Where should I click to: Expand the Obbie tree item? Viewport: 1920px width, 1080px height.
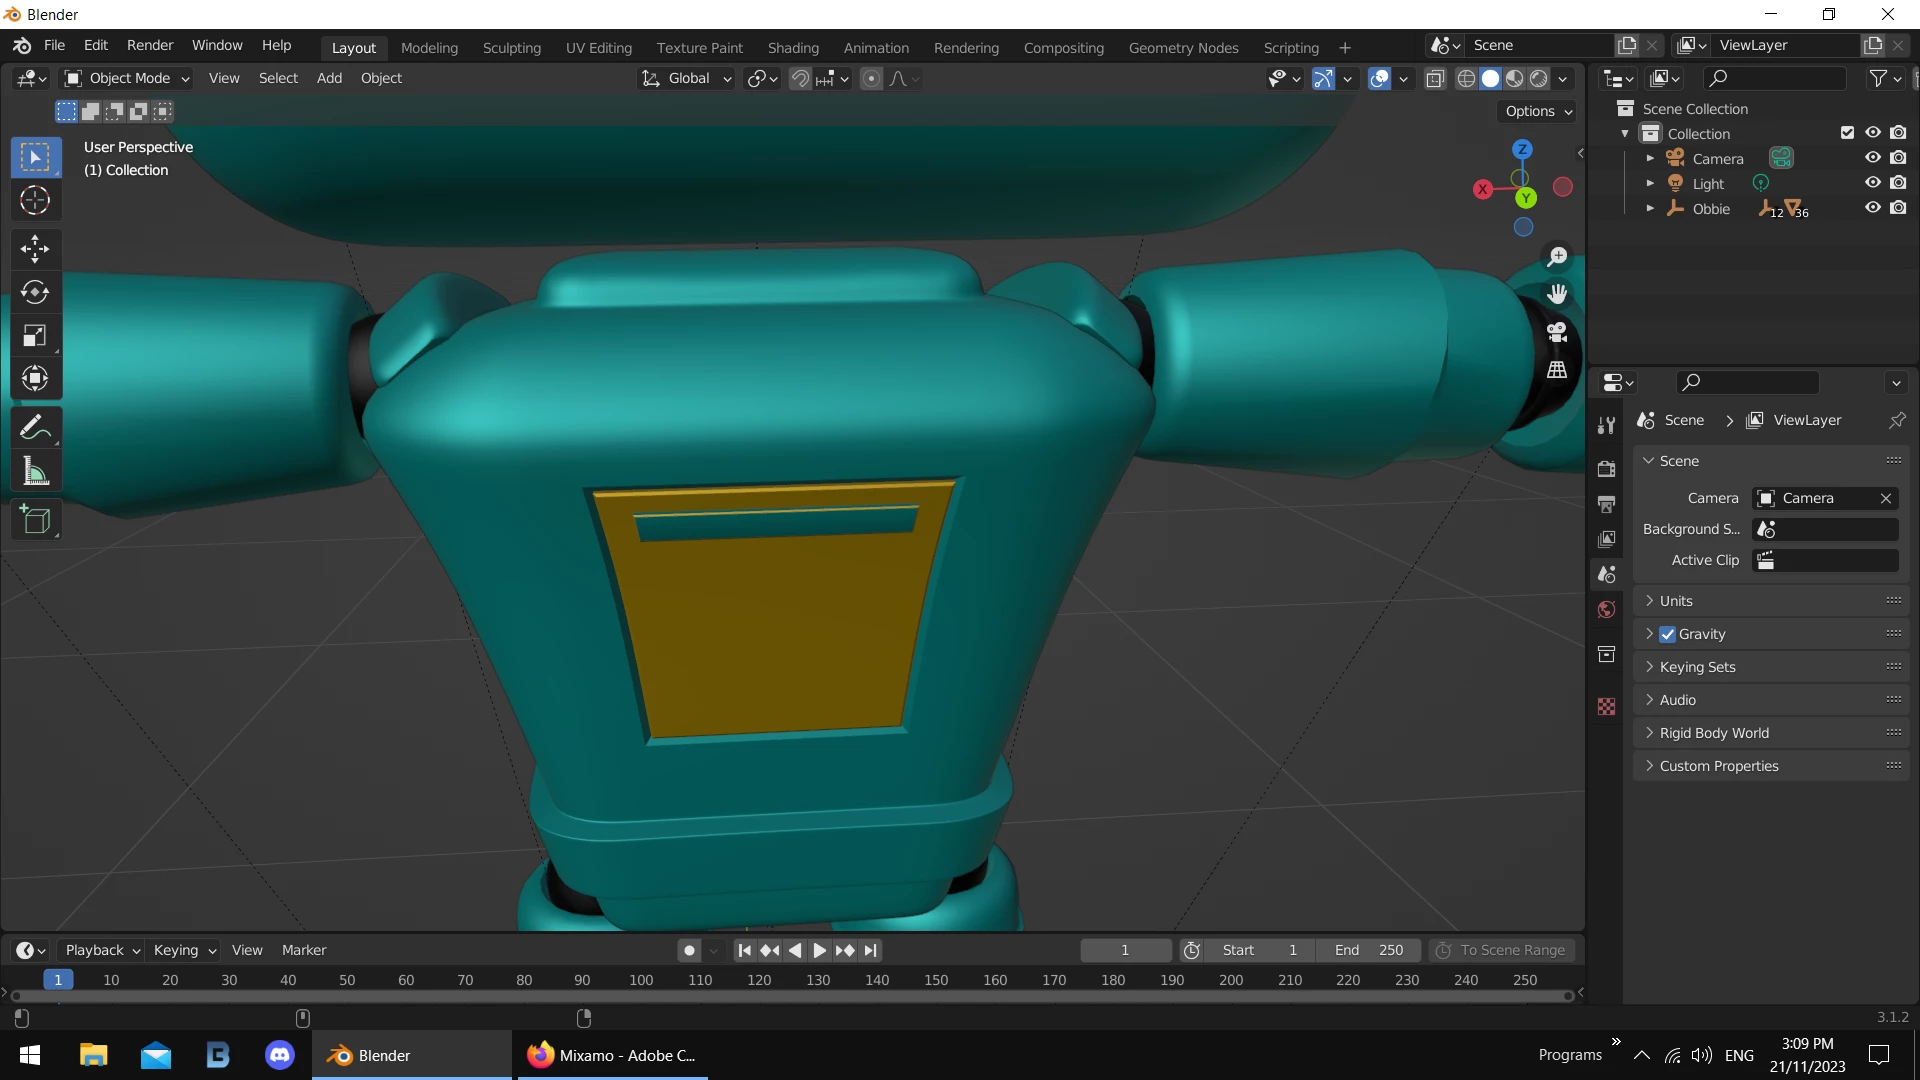pyautogui.click(x=1650, y=208)
